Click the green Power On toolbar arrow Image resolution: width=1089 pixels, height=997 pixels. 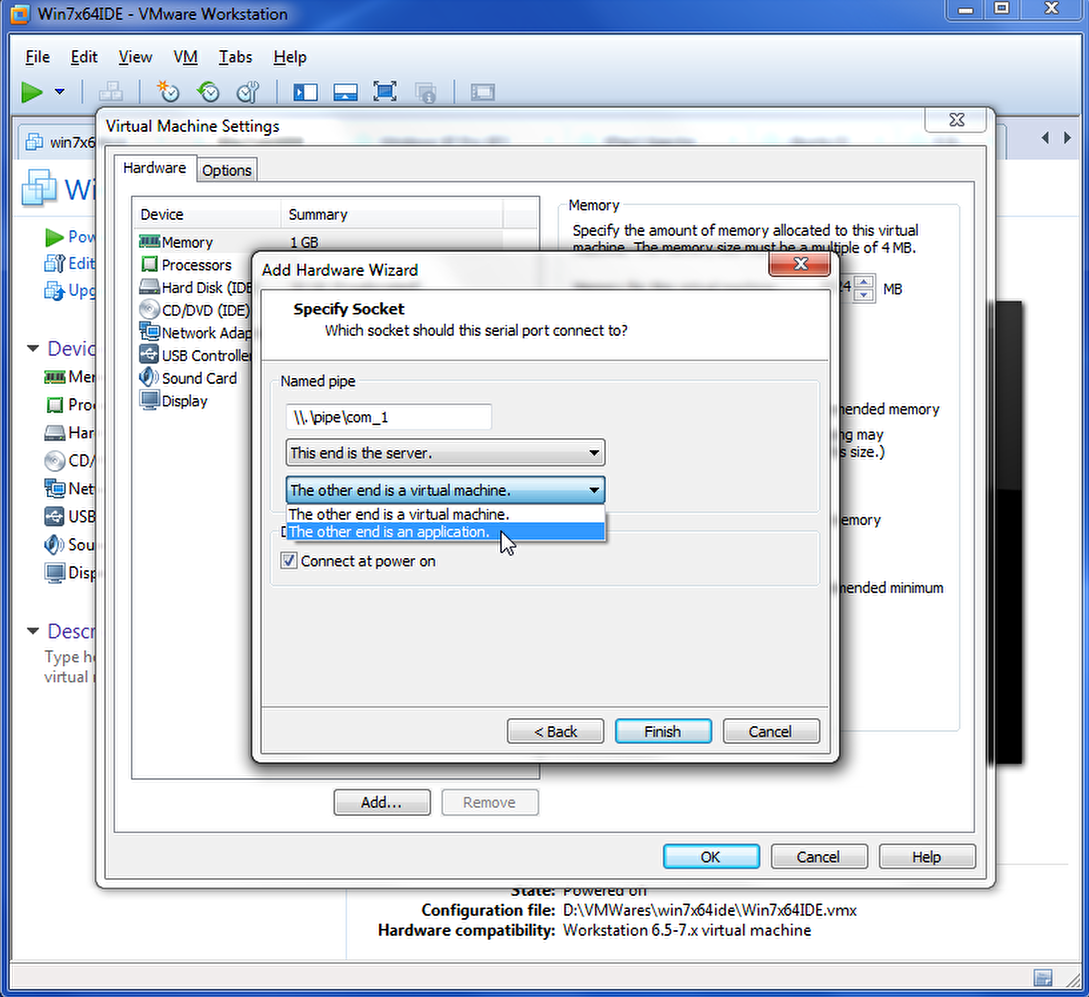[32, 92]
